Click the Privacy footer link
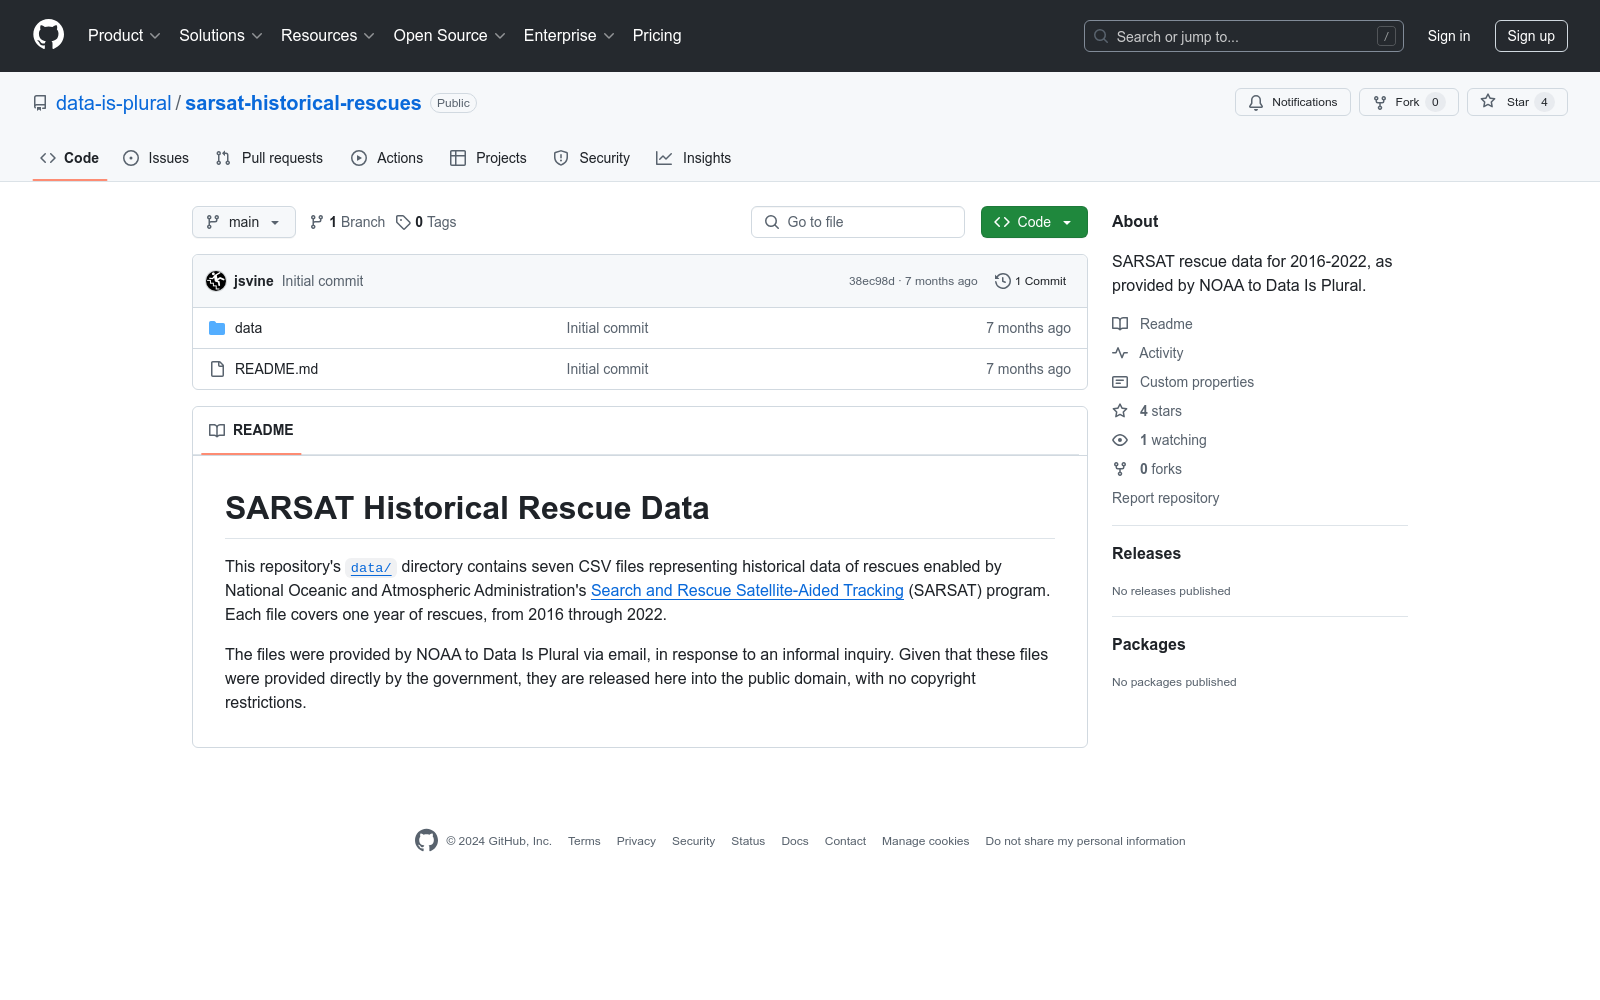This screenshot has height=1000, width=1600. (x=636, y=841)
